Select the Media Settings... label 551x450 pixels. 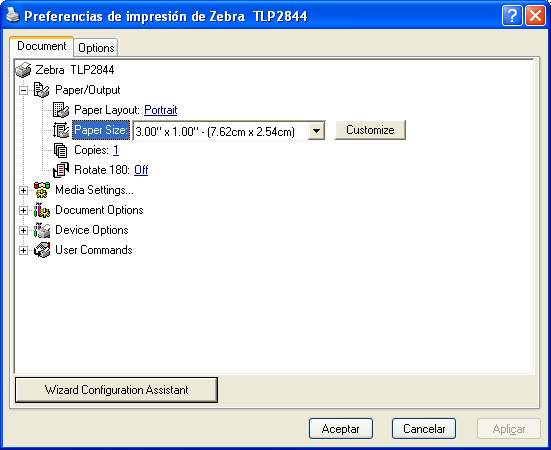pos(95,190)
